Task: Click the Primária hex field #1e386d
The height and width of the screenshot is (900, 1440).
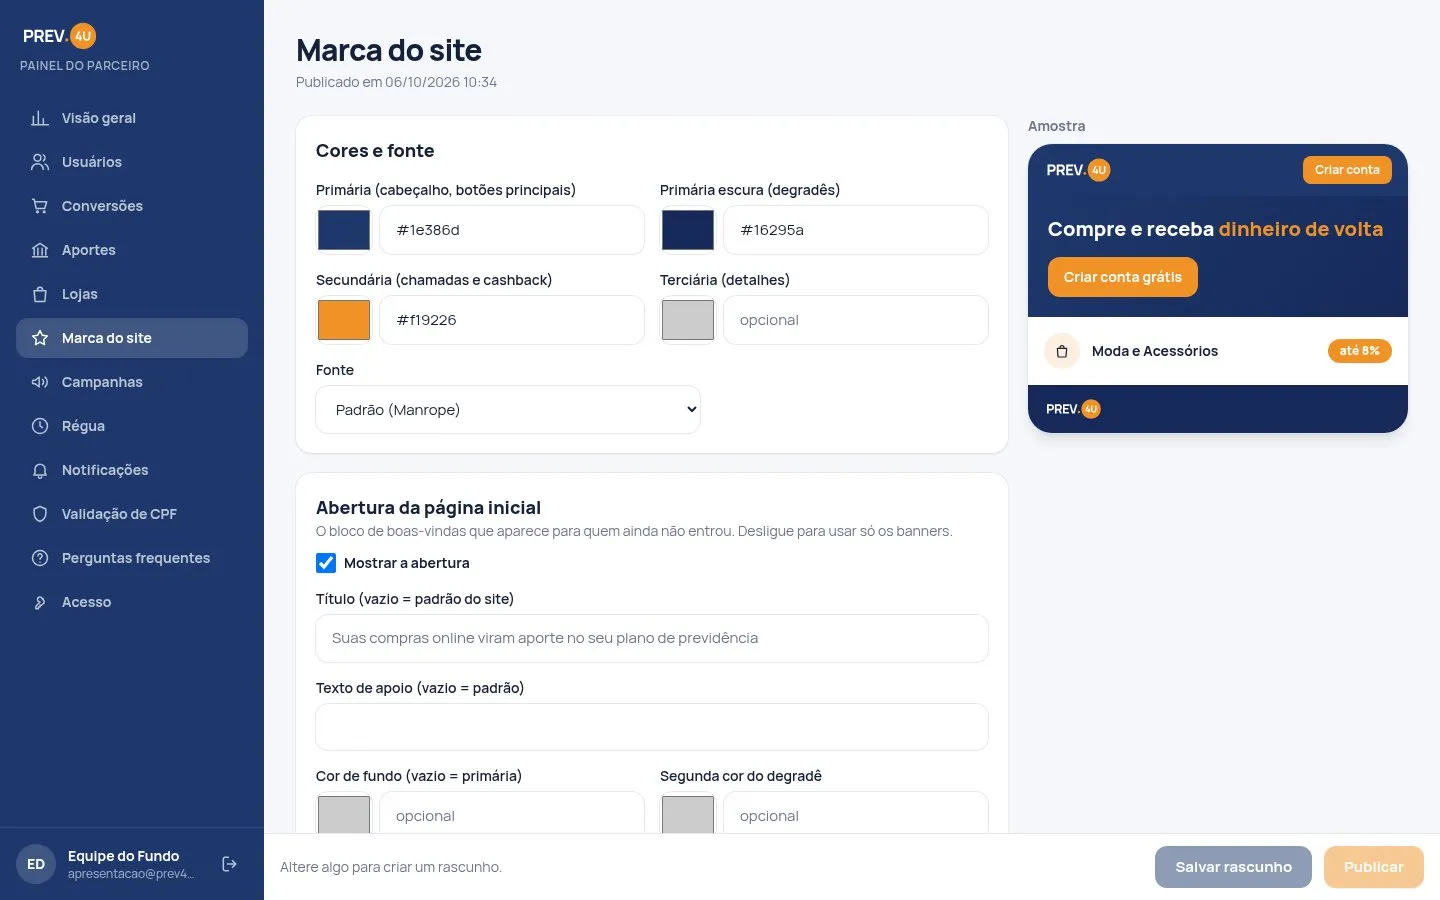Action: pos(512,230)
